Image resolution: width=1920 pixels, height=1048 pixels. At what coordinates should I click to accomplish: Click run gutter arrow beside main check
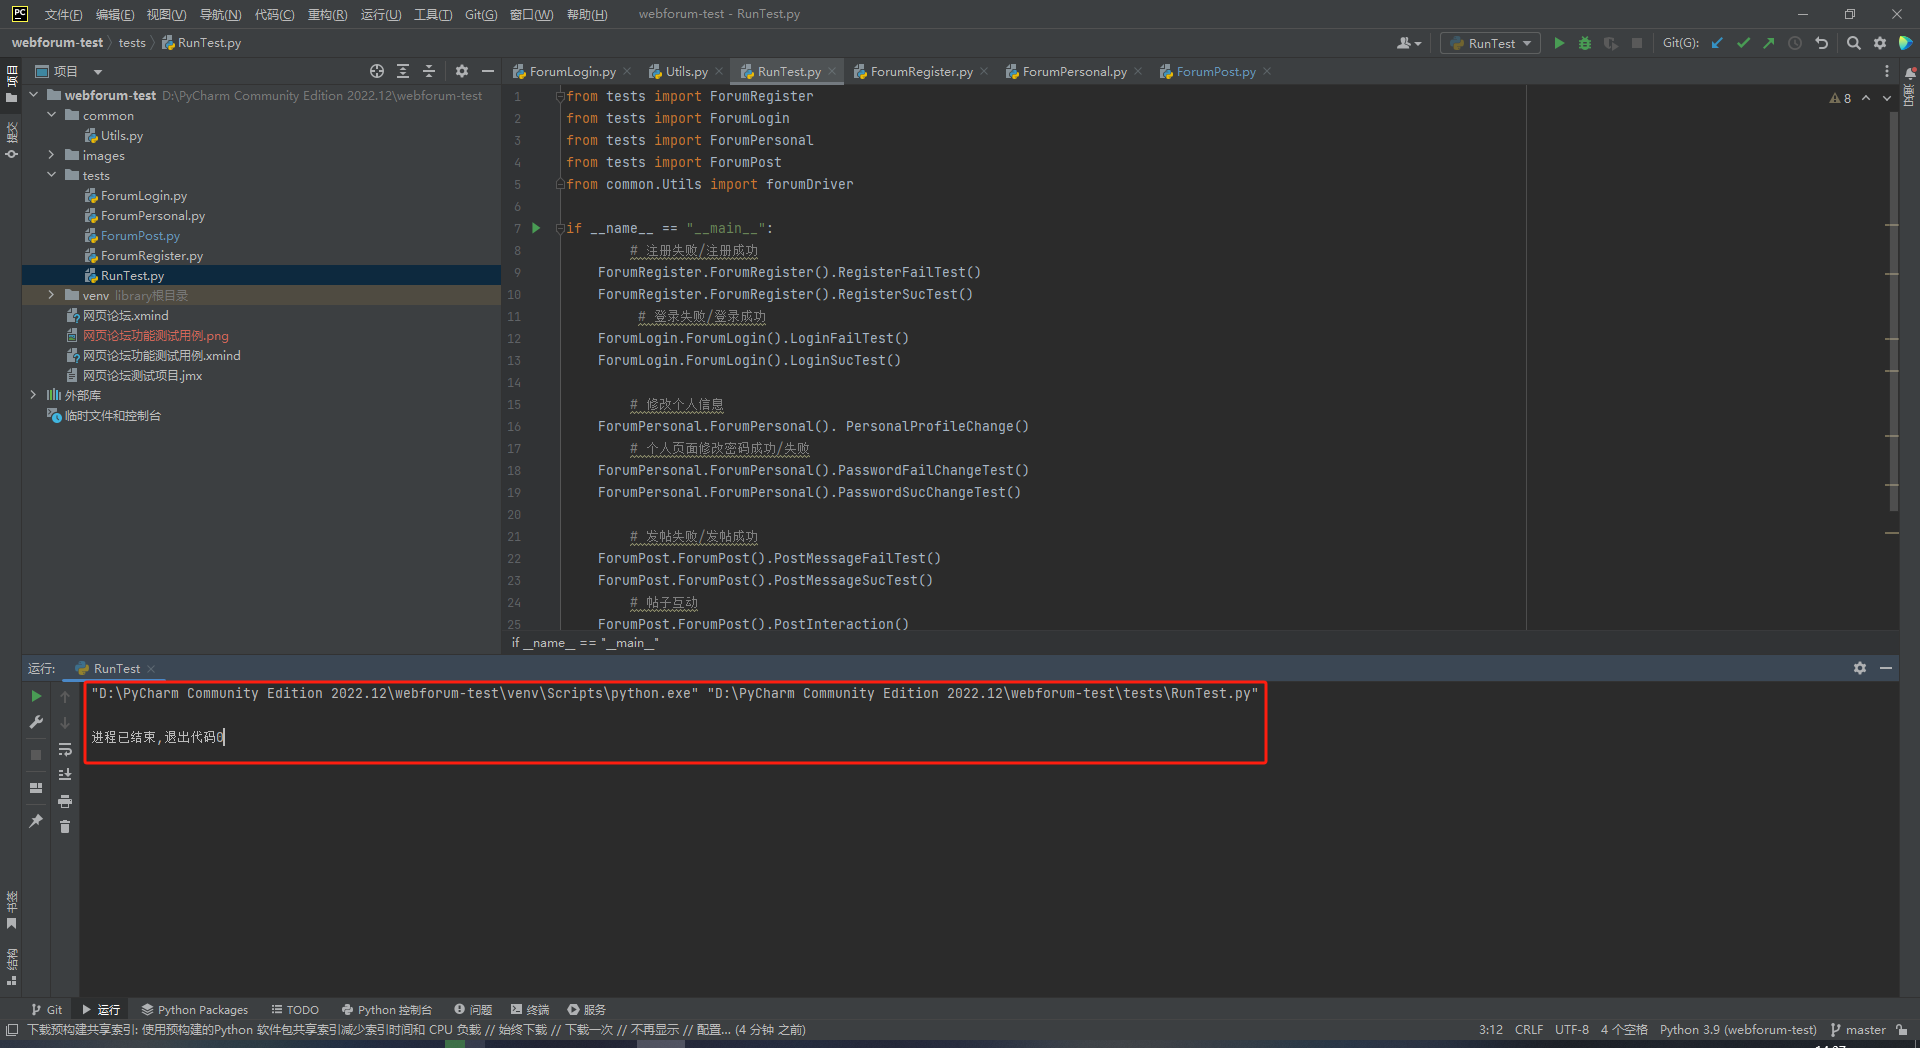tap(536, 228)
